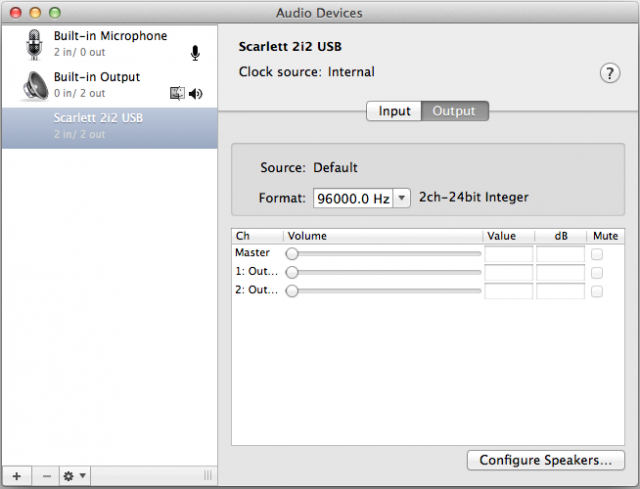
Task: Click the Mute column header
Action: (x=606, y=236)
